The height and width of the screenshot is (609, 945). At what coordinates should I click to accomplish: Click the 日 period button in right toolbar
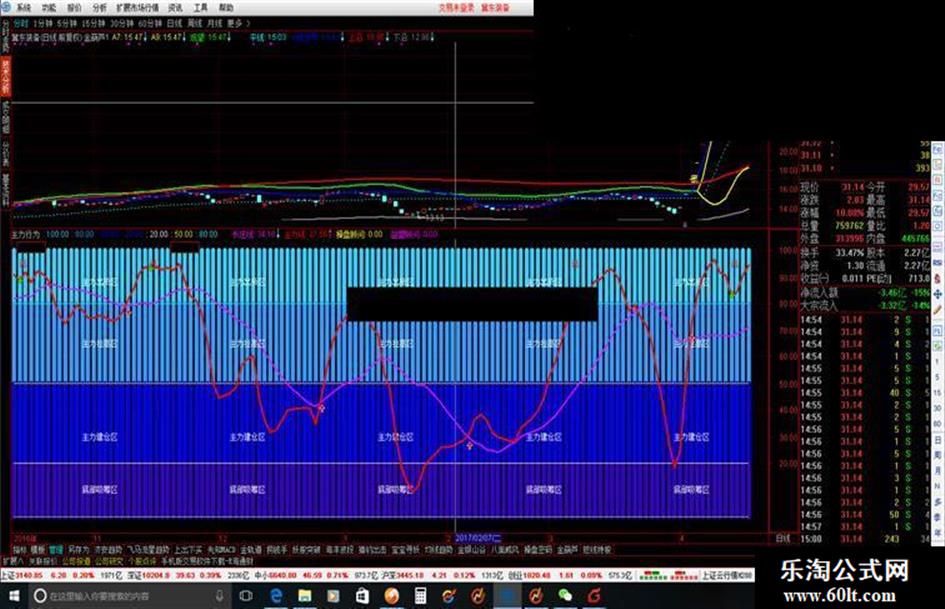(x=938, y=440)
